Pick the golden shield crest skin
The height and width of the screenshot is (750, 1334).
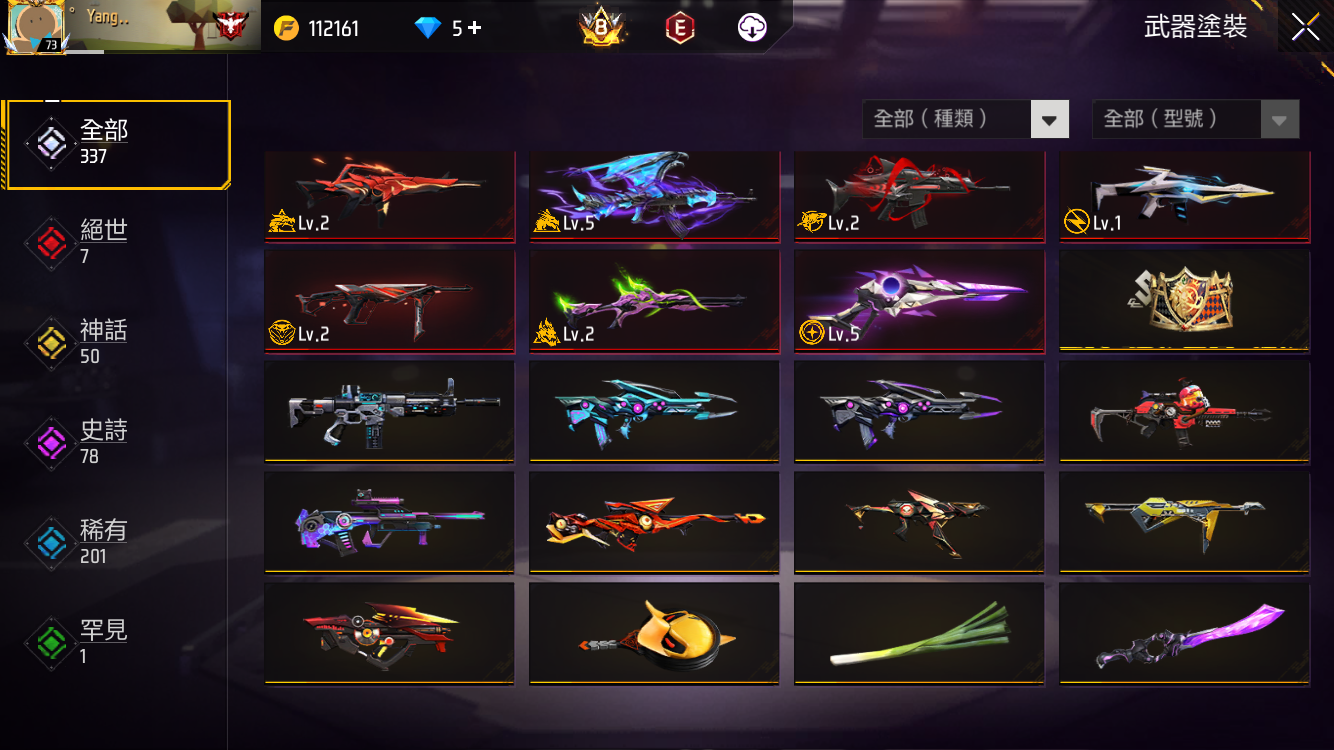coord(1184,300)
